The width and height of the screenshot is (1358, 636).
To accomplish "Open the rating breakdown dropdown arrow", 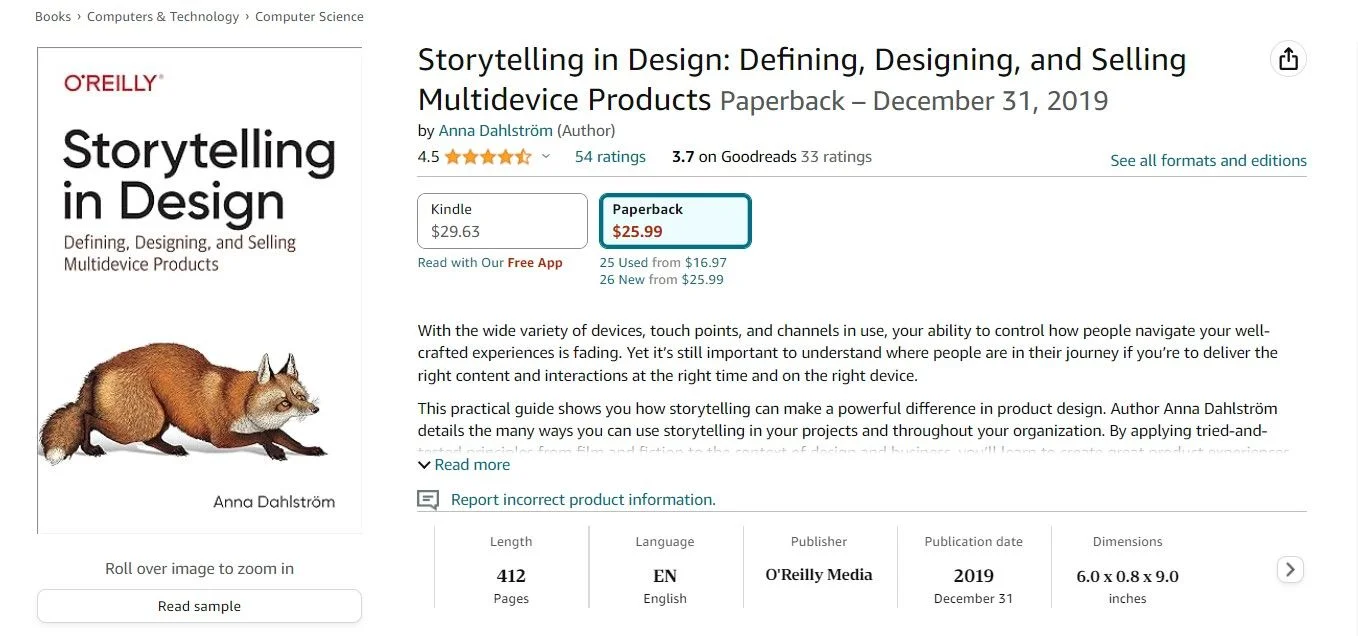I will 546,157.
